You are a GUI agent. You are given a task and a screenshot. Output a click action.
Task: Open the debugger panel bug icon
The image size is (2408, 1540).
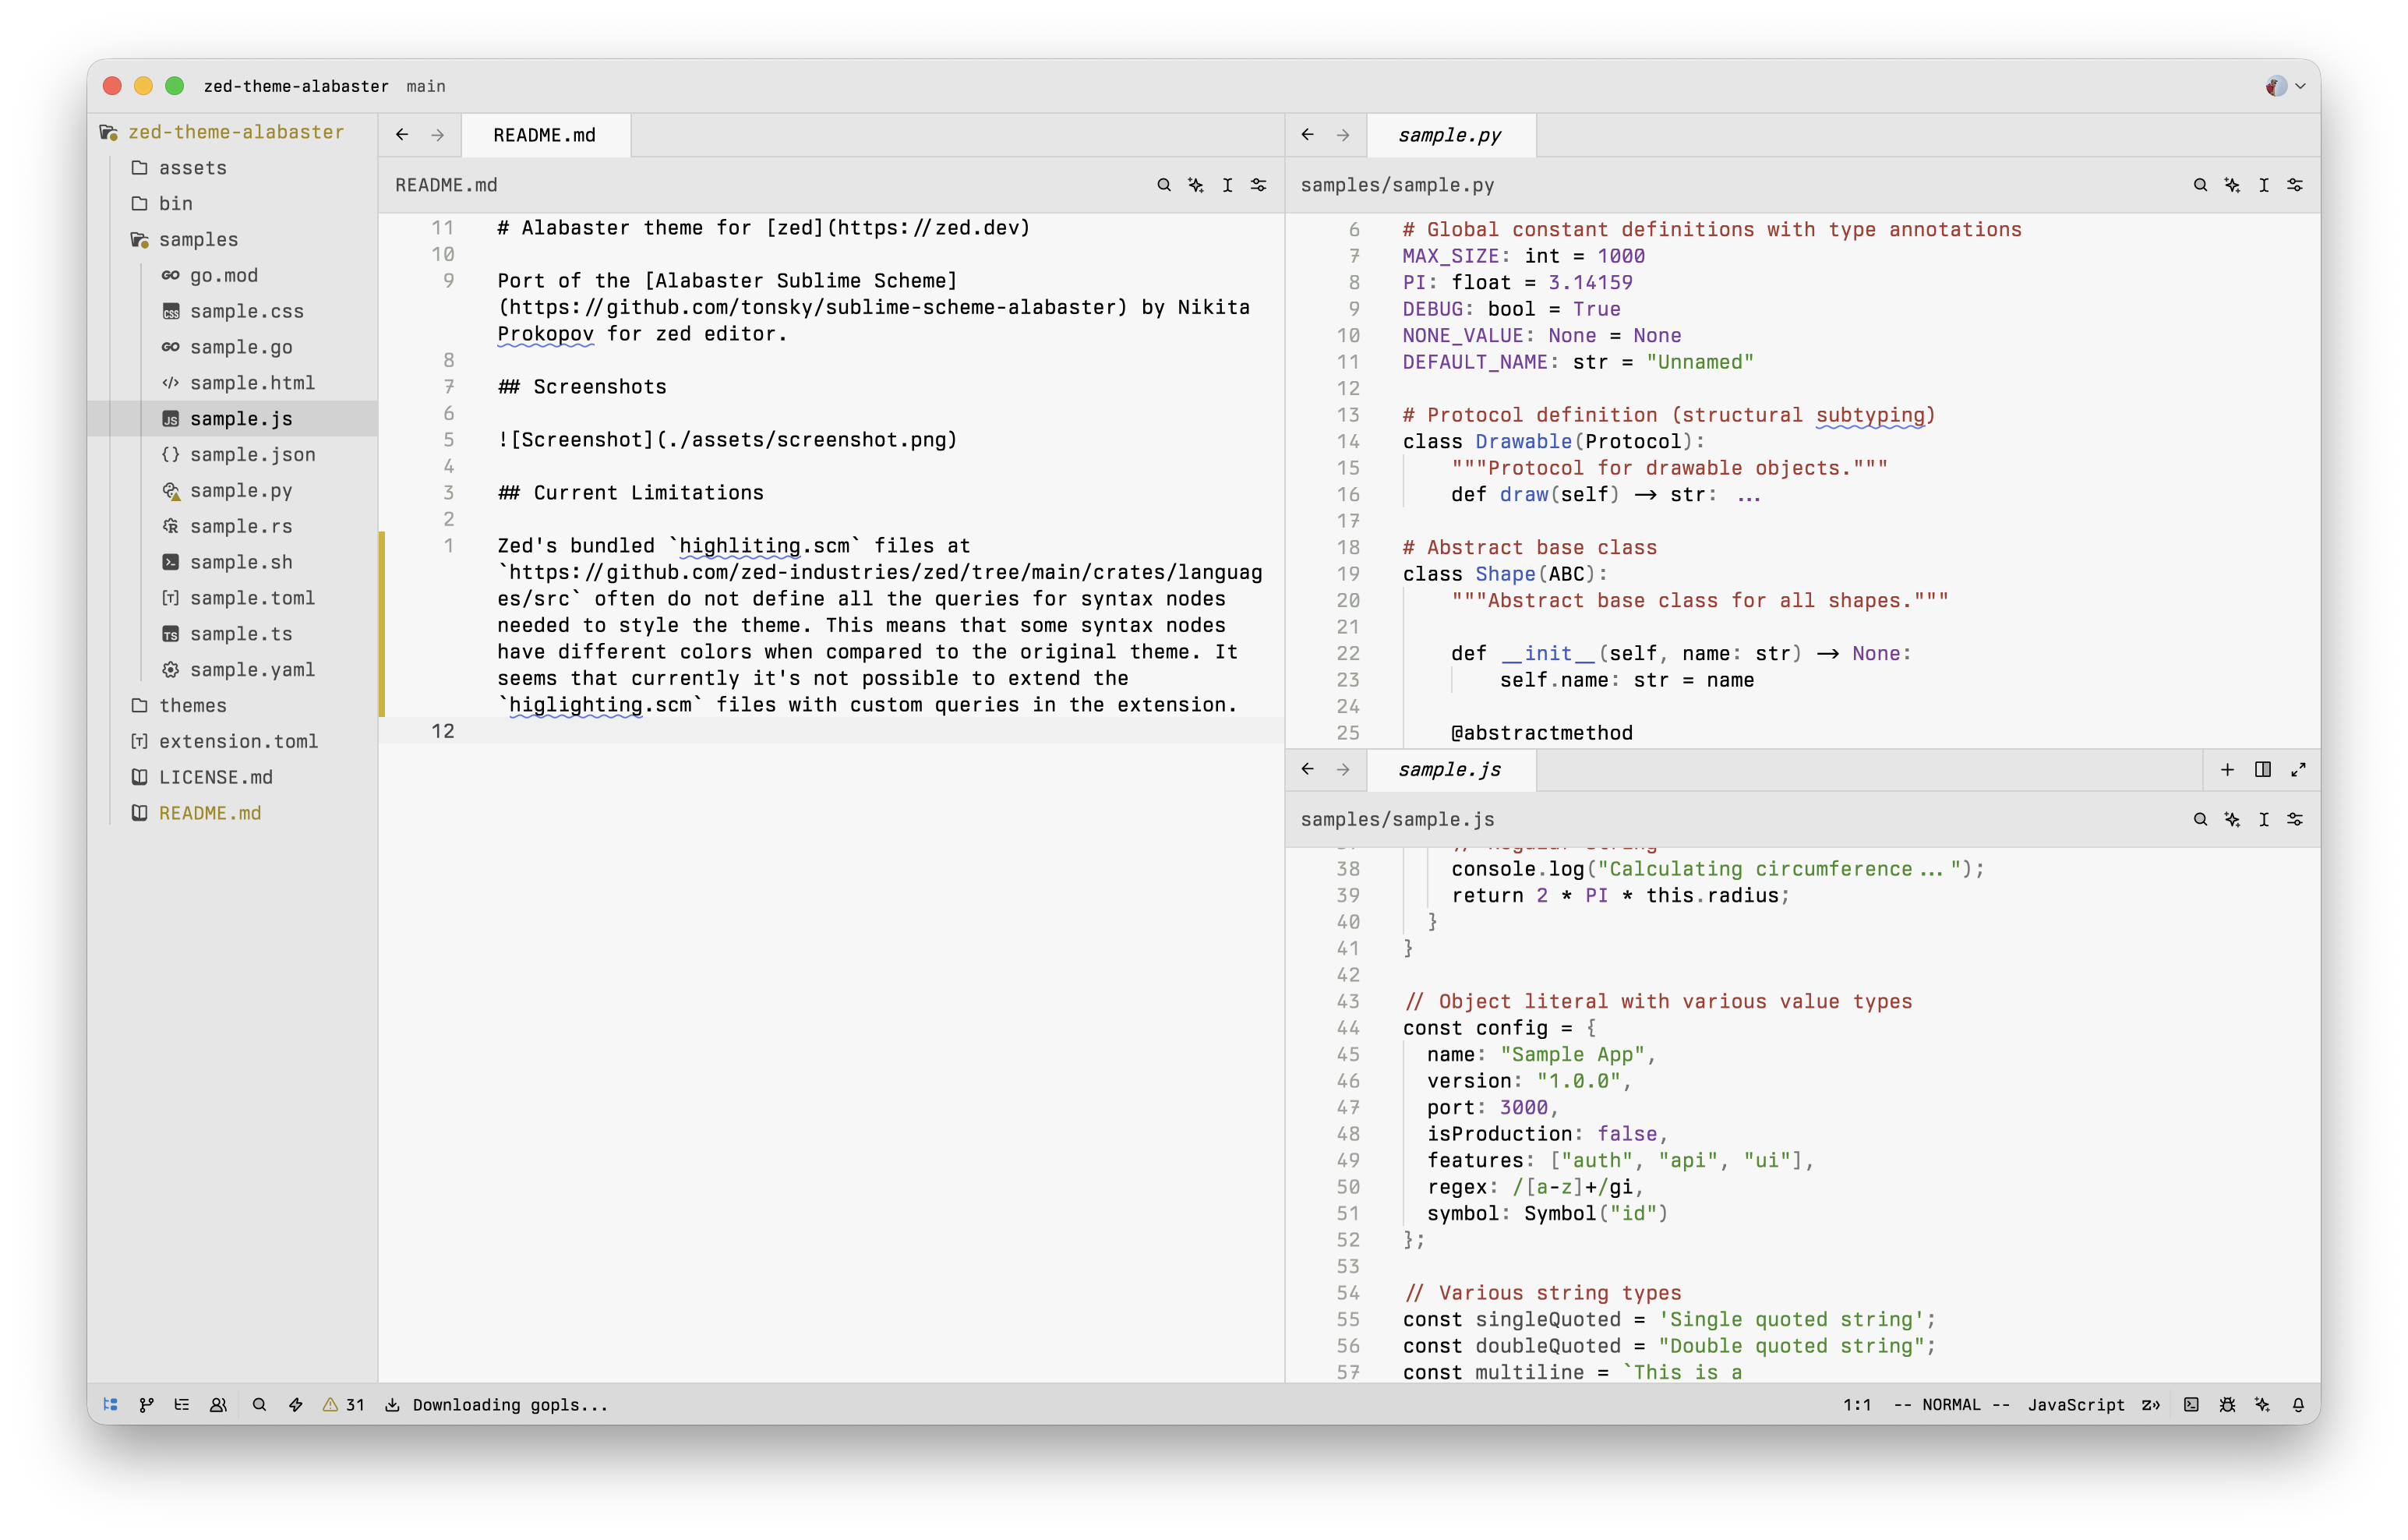coord(2227,1404)
